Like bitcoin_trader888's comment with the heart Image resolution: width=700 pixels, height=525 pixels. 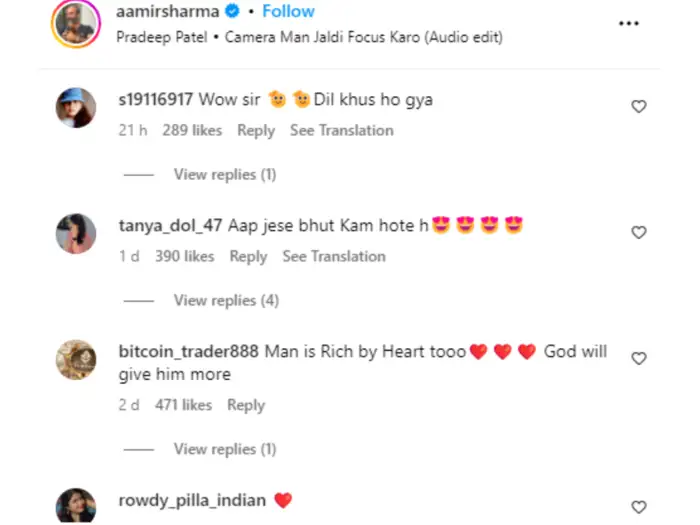pyautogui.click(x=639, y=358)
